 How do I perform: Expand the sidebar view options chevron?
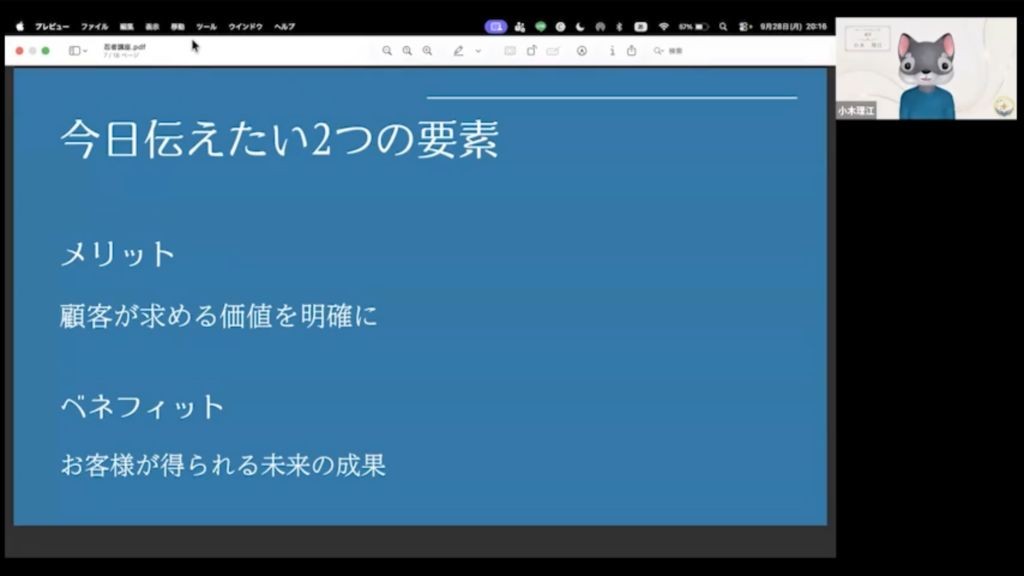coord(86,51)
